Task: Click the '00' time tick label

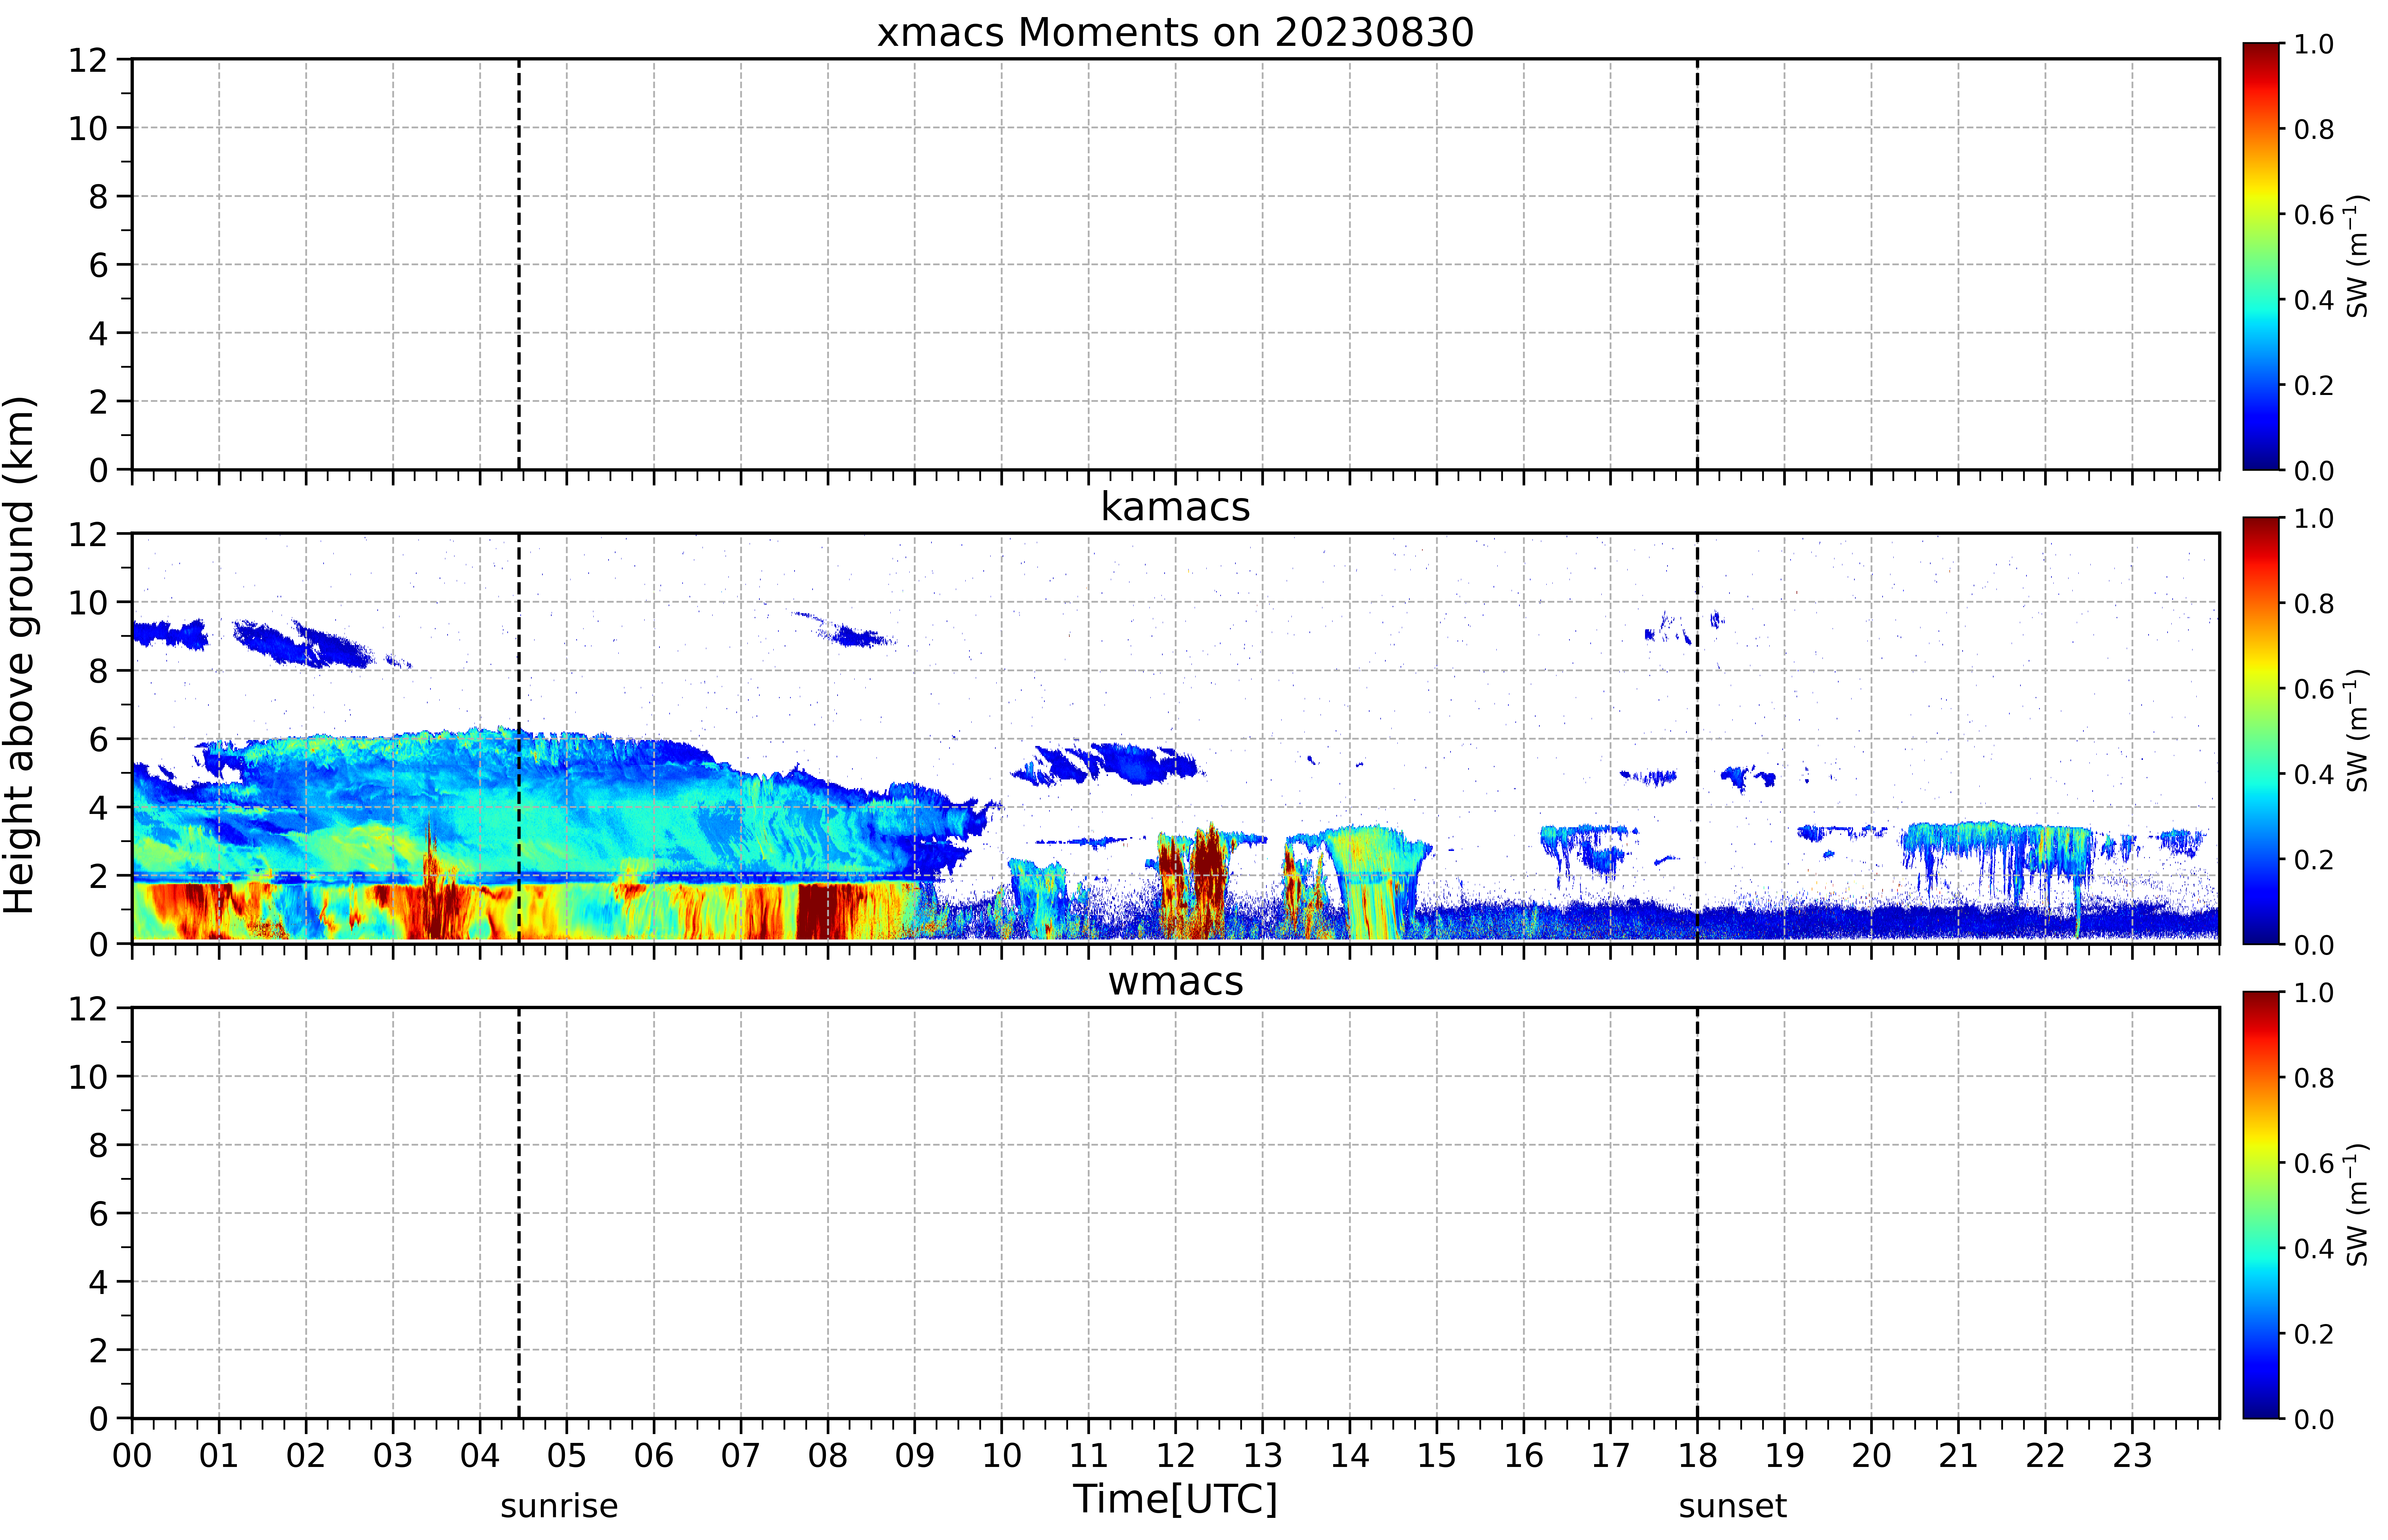Action: (x=132, y=1456)
